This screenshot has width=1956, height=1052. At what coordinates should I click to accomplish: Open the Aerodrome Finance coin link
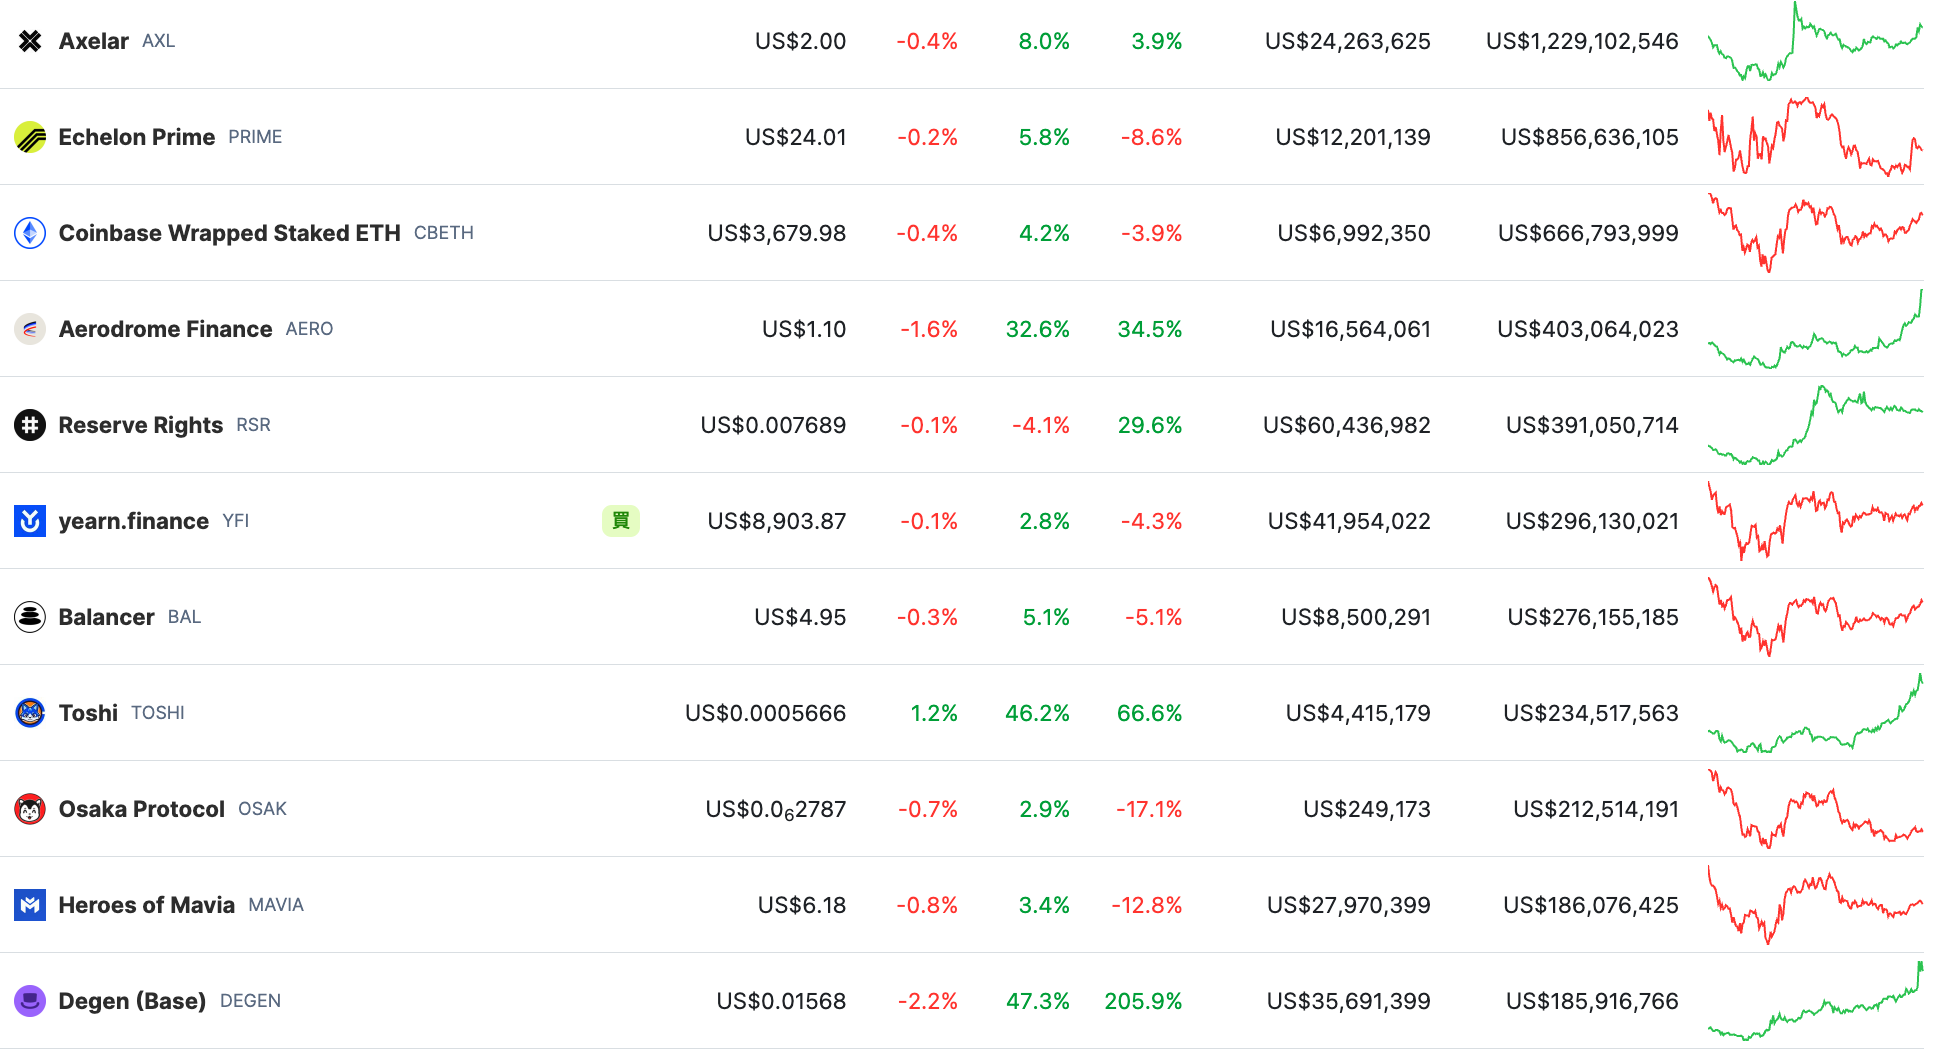(x=165, y=329)
